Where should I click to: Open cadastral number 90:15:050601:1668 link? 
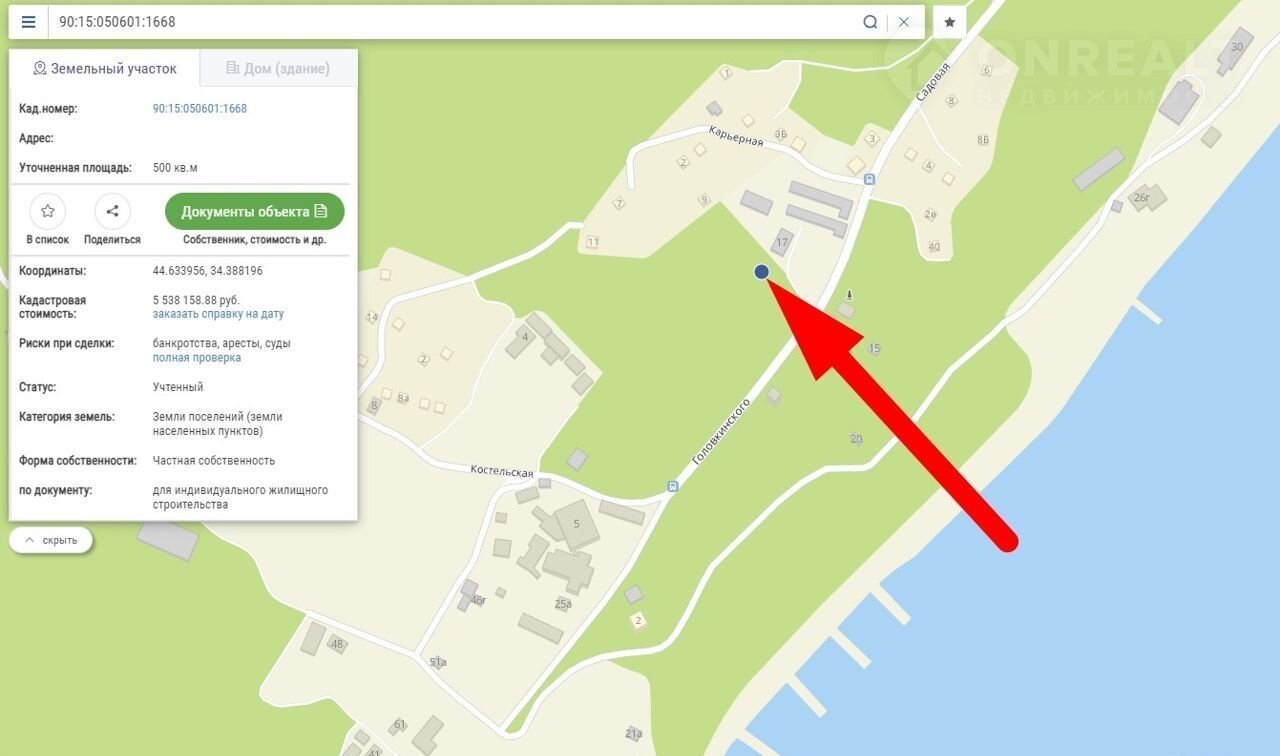point(200,108)
